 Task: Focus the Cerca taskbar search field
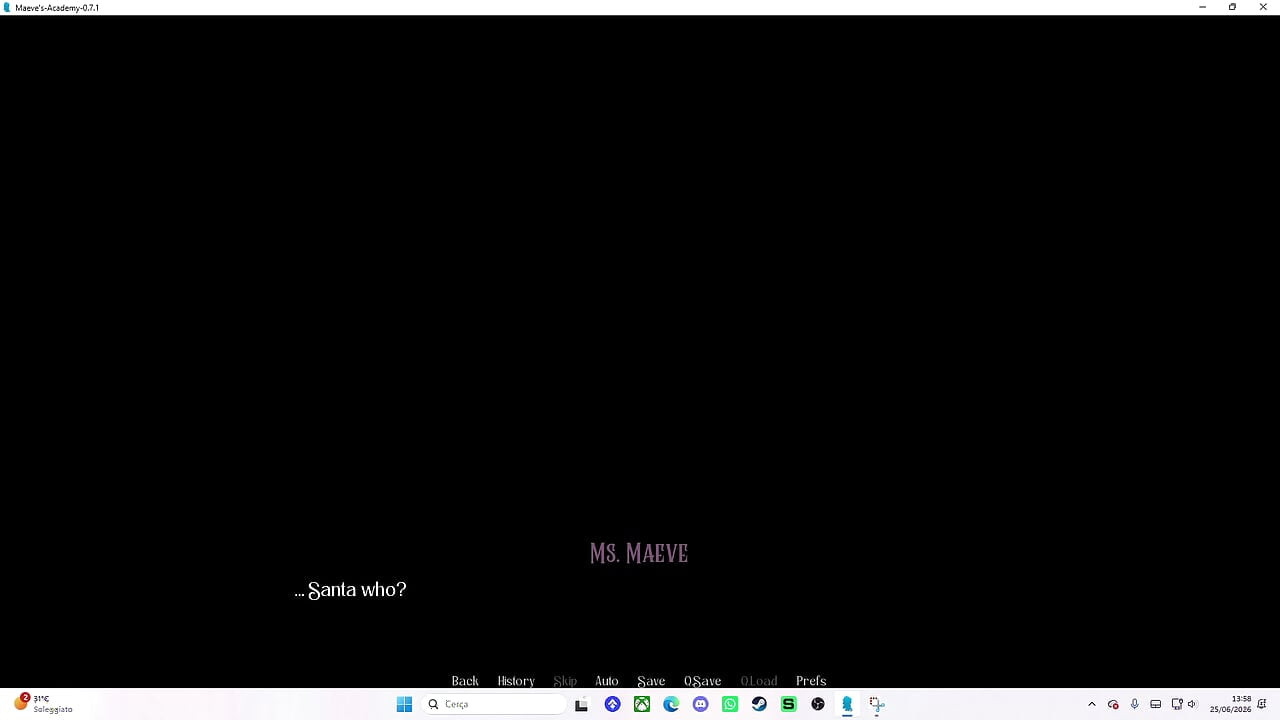click(x=495, y=704)
